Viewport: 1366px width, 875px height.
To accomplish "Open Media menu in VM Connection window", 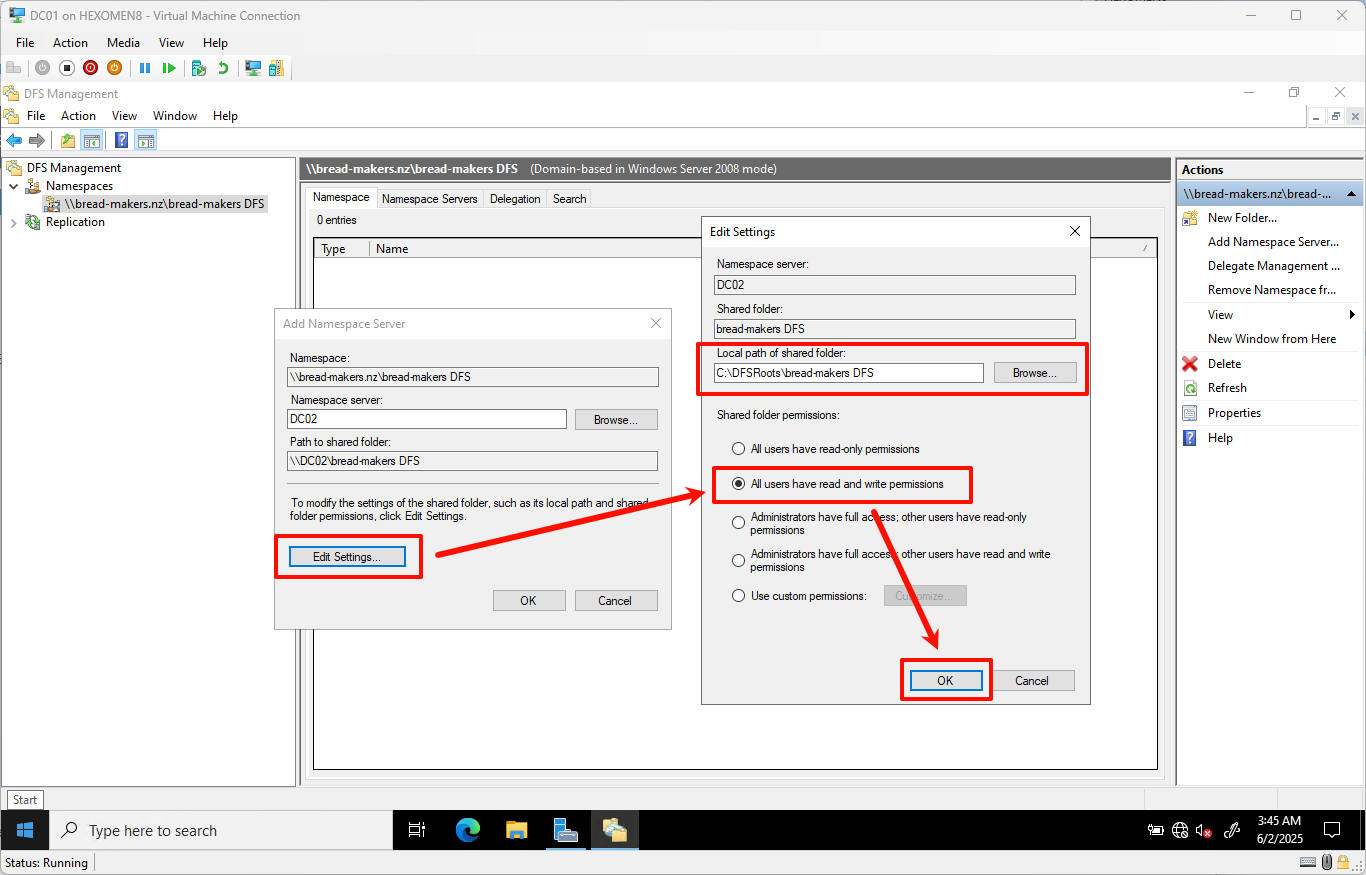I will click(123, 43).
